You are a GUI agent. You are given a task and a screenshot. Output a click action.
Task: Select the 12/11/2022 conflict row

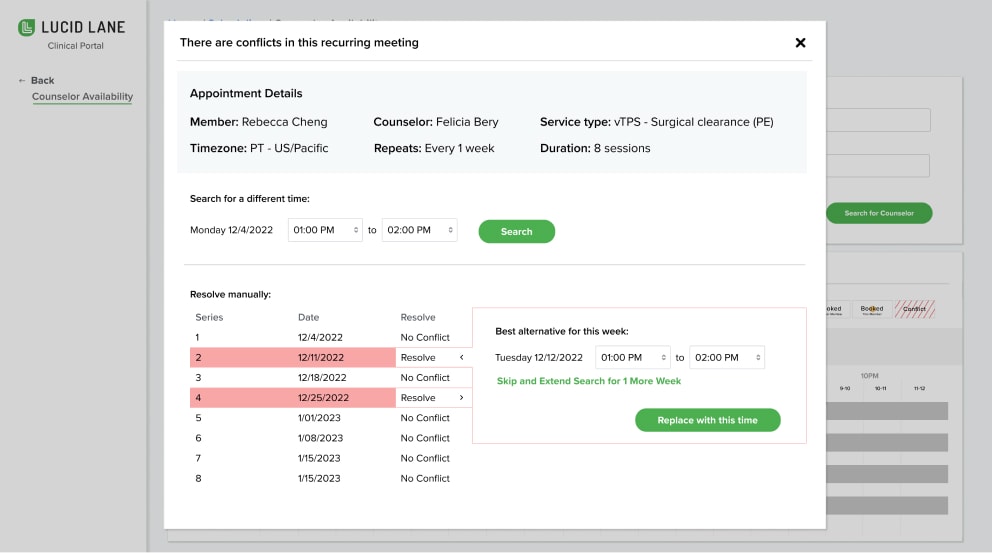coord(320,357)
